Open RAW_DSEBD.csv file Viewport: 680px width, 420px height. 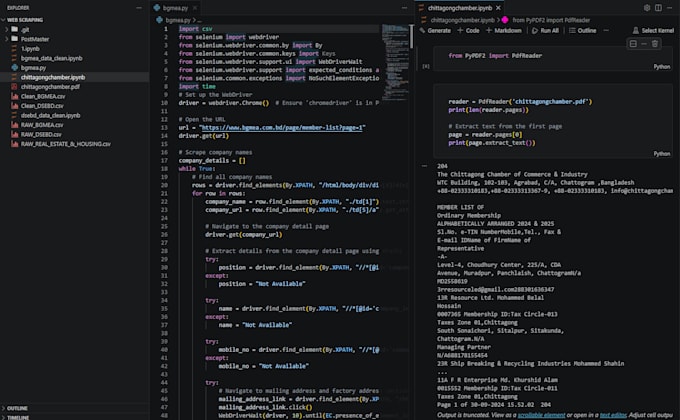pyautogui.click(x=41, y=135)
